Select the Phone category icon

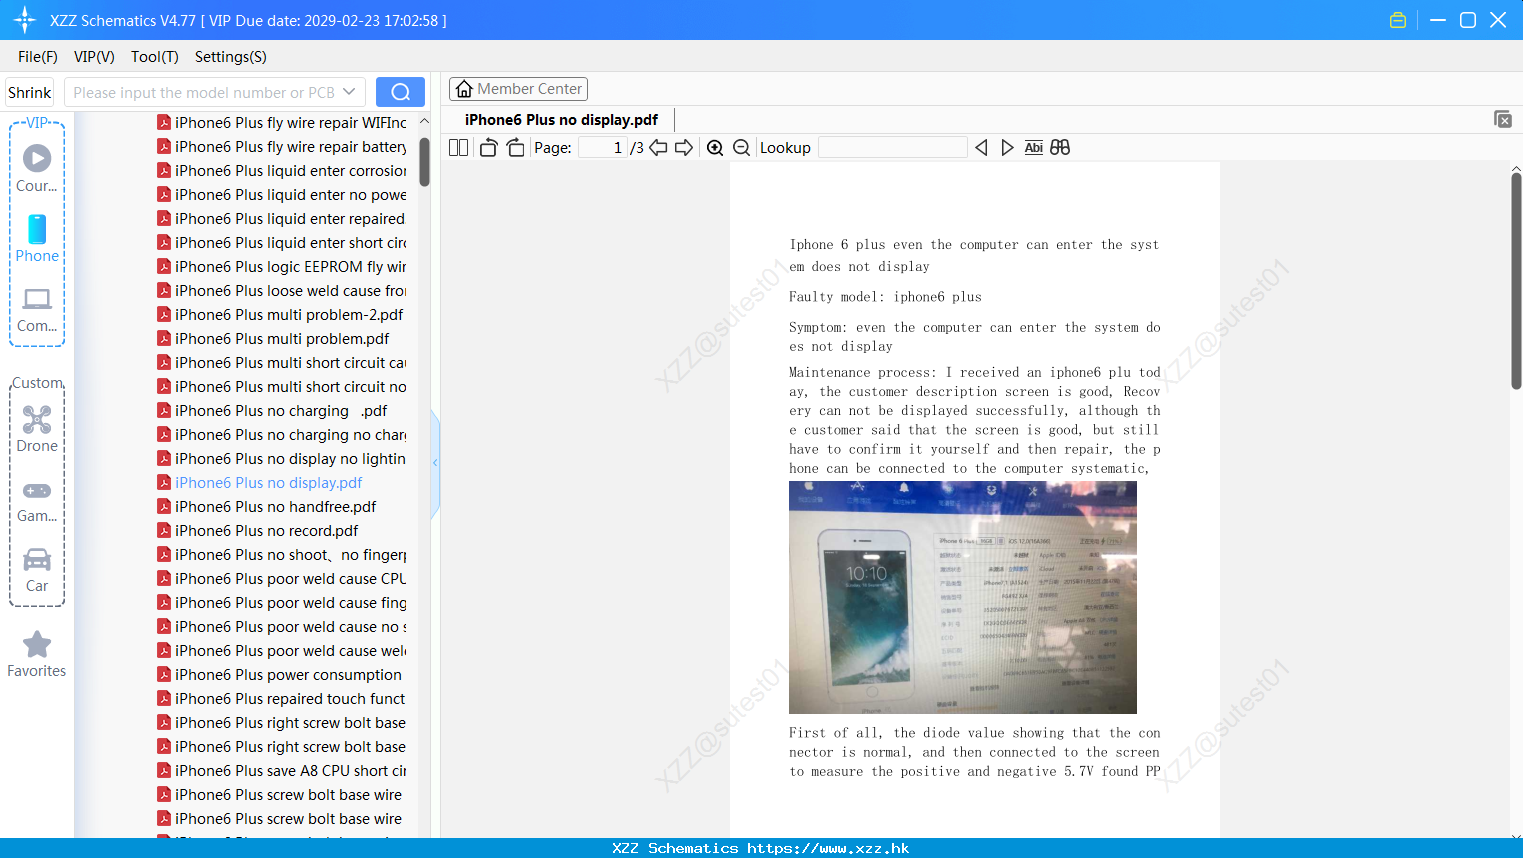[x=37, y=239]
